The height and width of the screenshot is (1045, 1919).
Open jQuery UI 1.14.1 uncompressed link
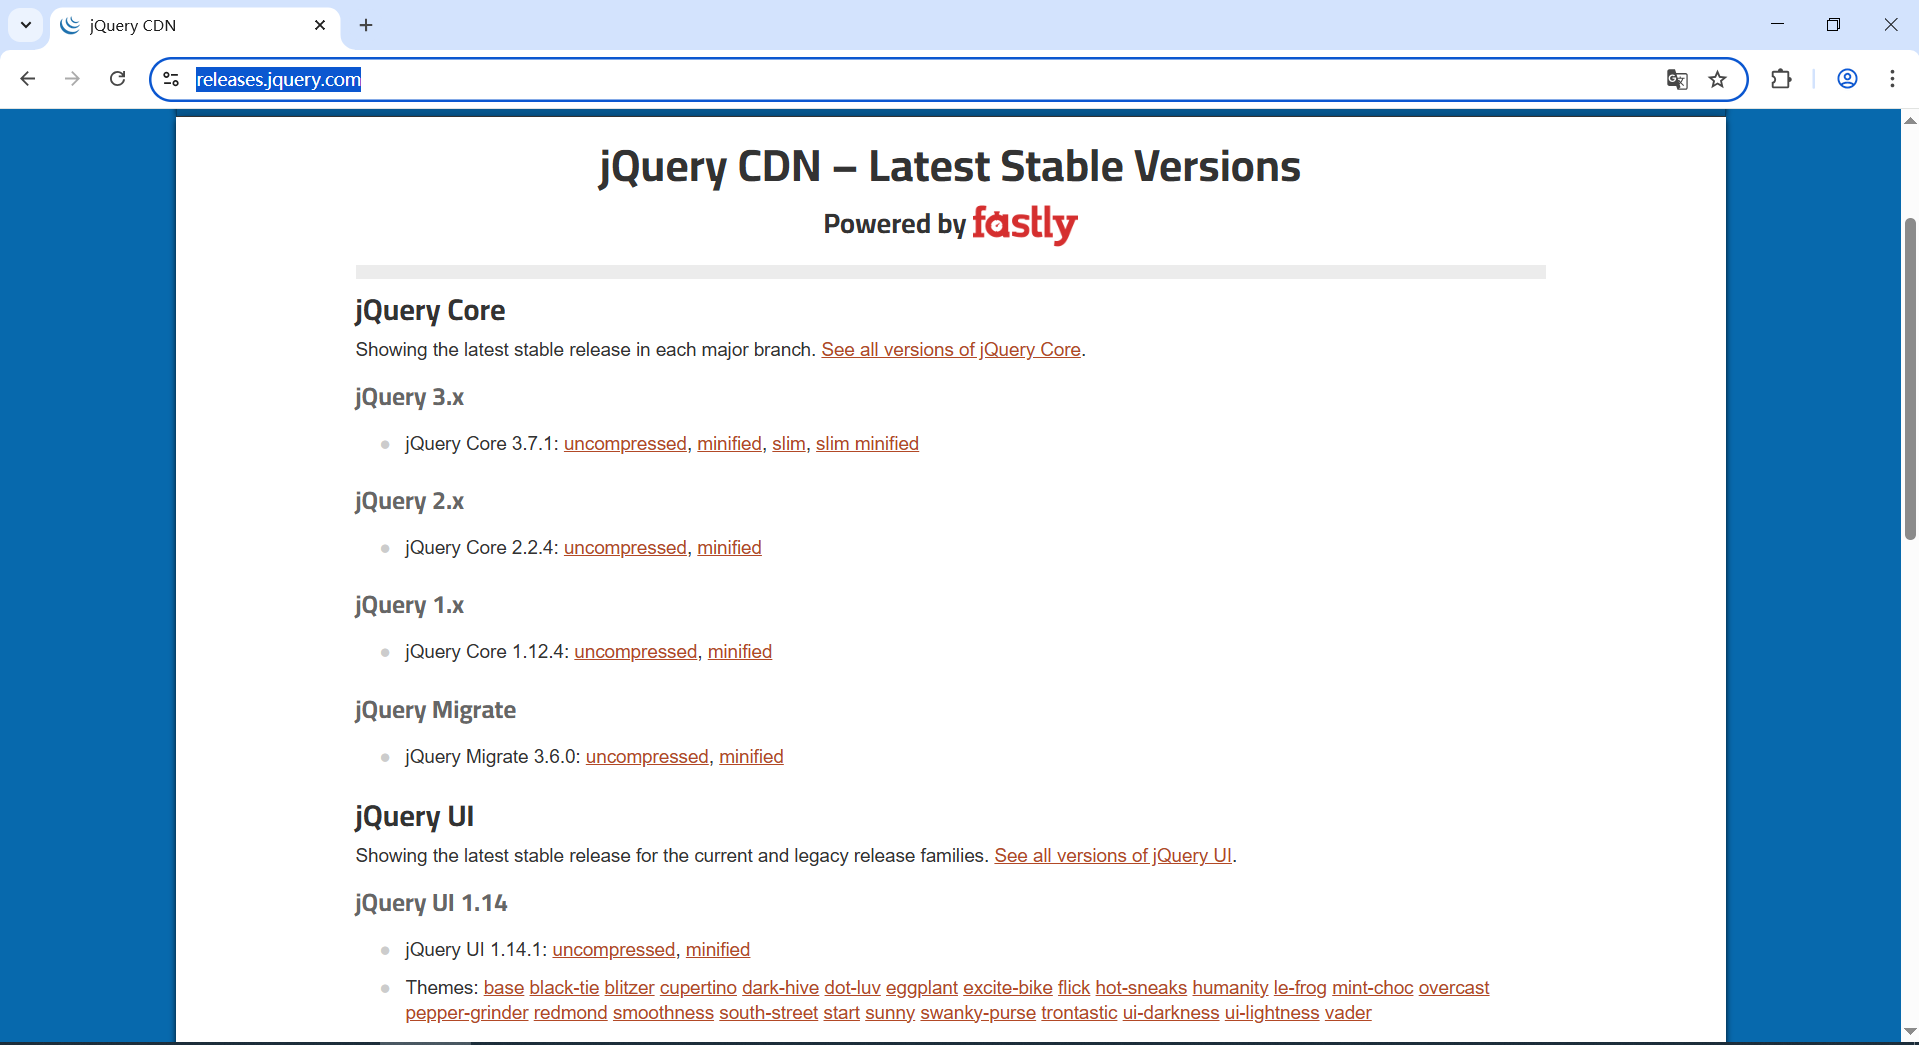(x=614, y=950)
